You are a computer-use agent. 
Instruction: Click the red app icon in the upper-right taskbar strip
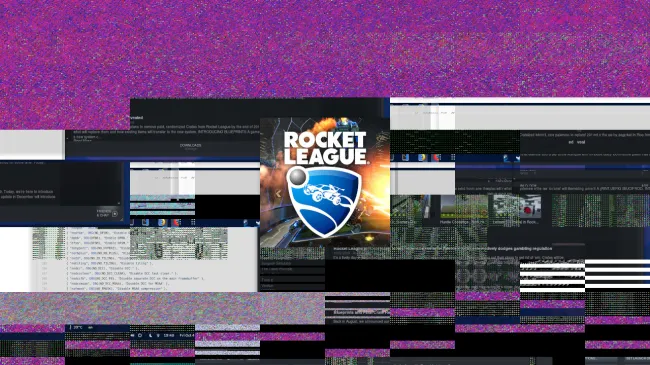point(437,158)
